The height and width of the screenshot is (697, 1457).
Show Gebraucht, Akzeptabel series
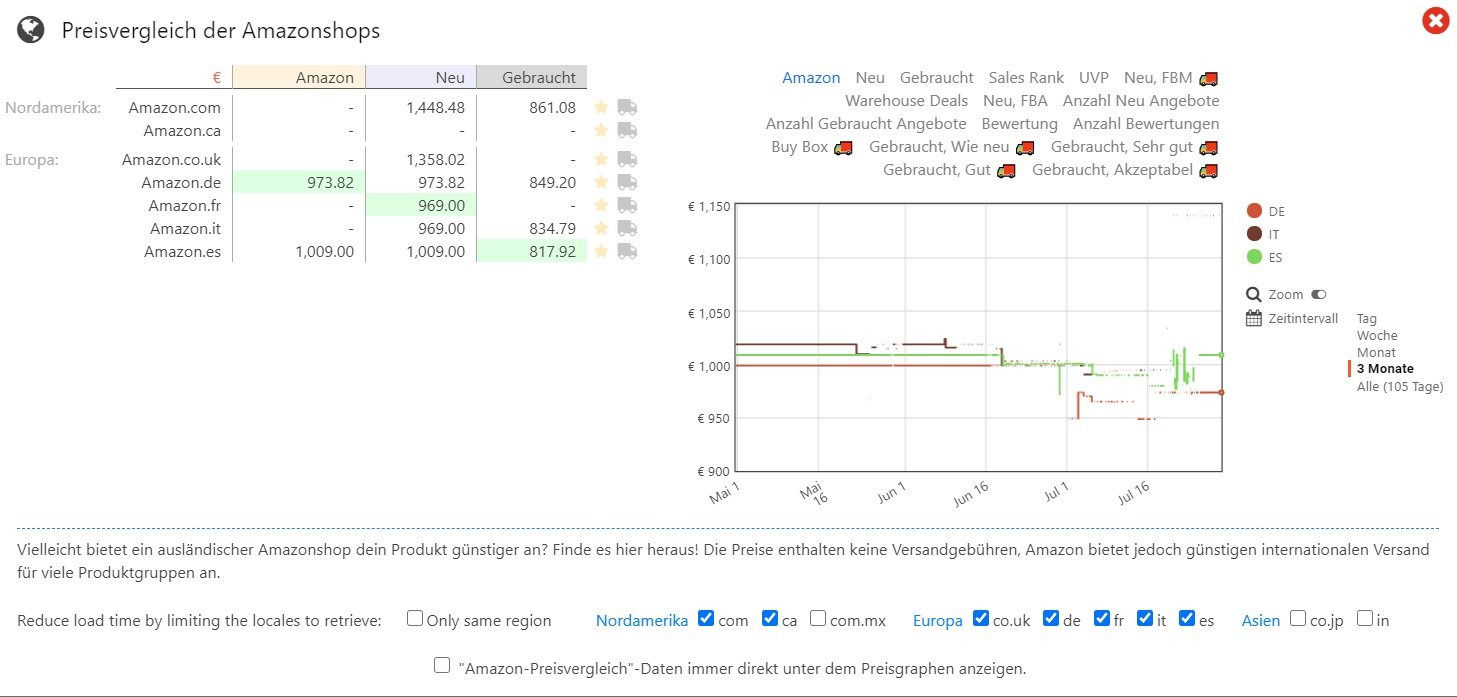(x=1125, y=170)
